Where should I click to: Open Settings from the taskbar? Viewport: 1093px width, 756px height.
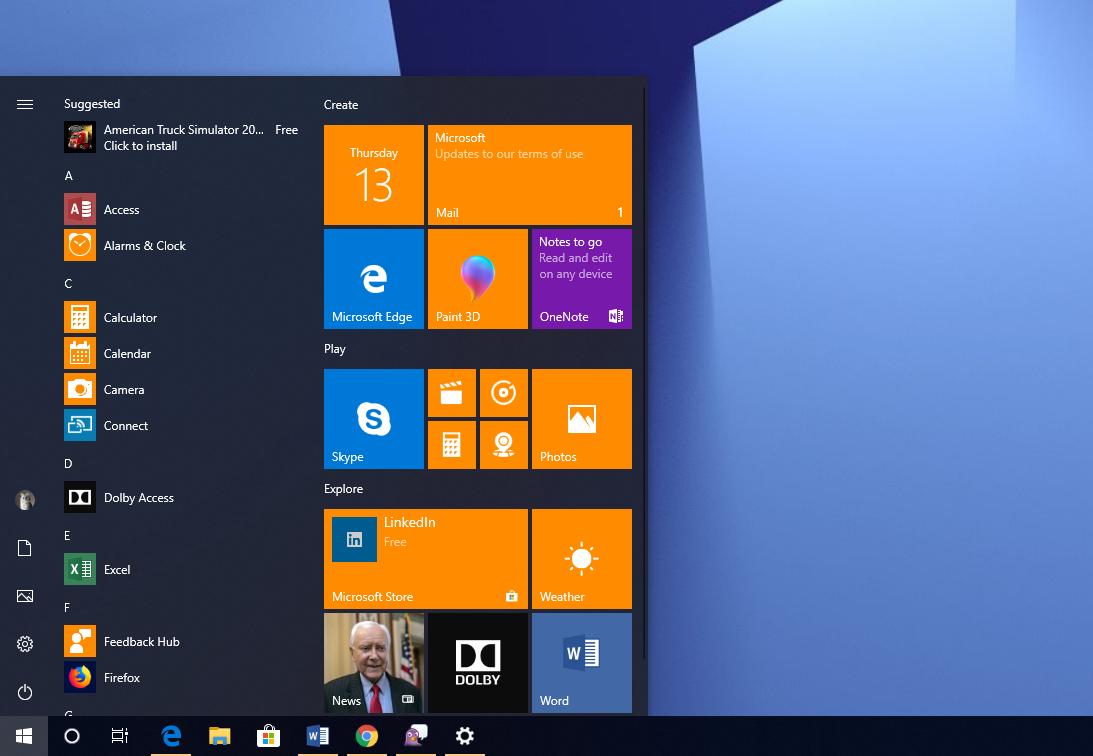[465, 736]
